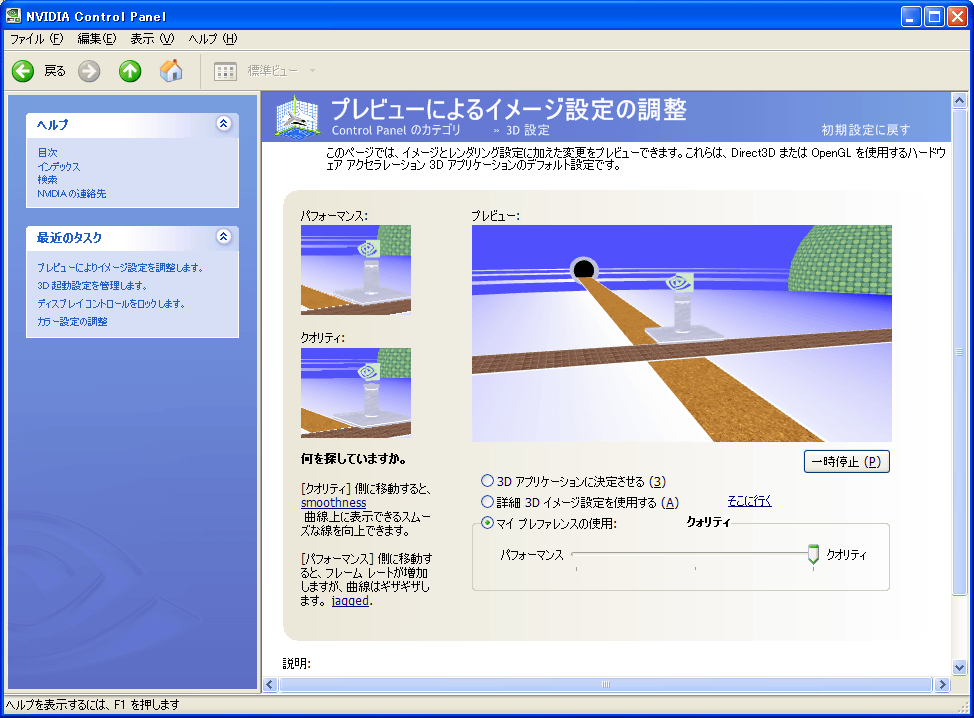Open the ヘルプ (H) menu
The image size is (974, 718).
pos(212,39)
